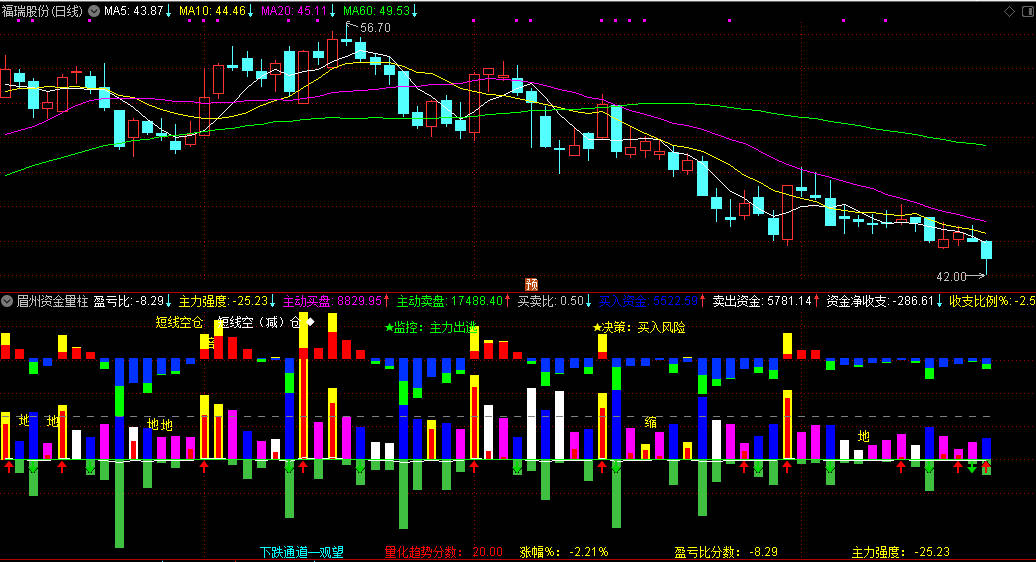1036x562 pixels.
Task: Click the white diamond marker after 短线空（减）仓
Action: (x=311, y=322)
